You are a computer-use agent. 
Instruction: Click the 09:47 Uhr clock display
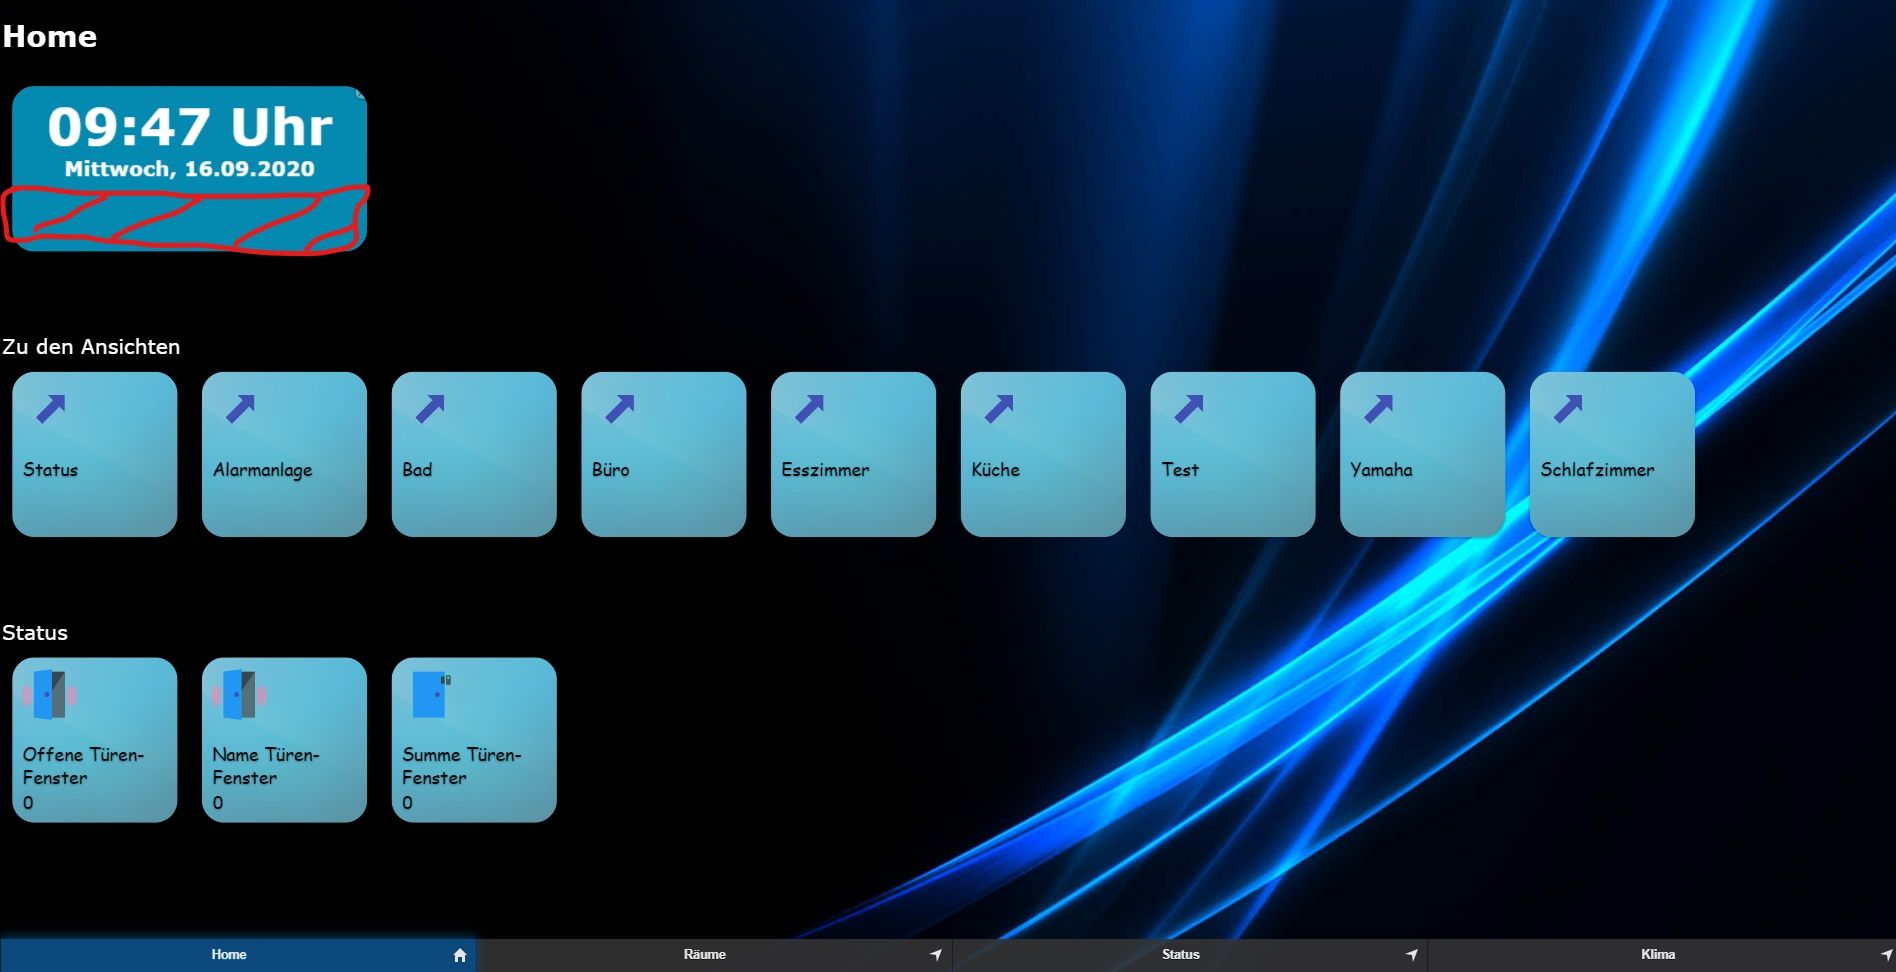point(190,127)
